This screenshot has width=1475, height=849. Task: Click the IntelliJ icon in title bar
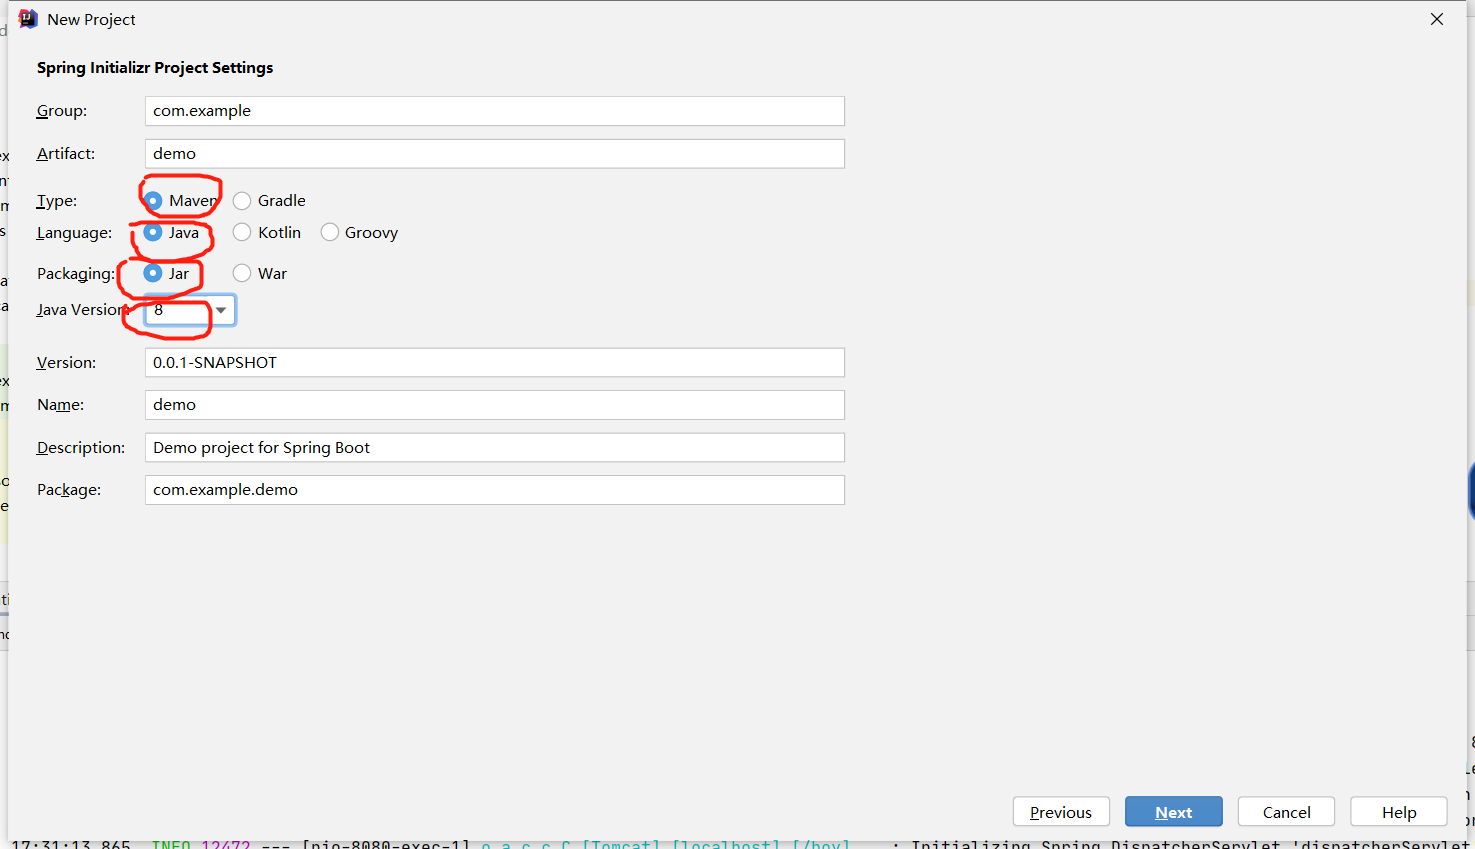[28, 19]
